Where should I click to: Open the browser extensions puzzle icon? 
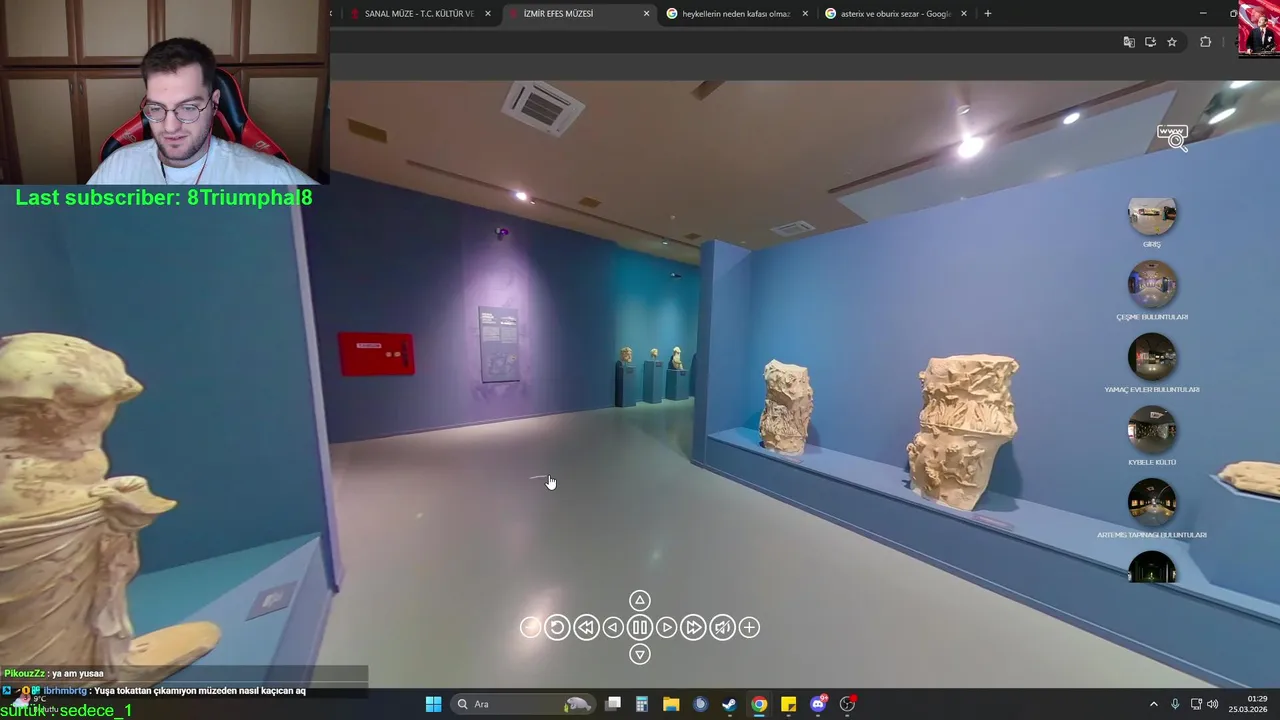(x=1205, y=42)
